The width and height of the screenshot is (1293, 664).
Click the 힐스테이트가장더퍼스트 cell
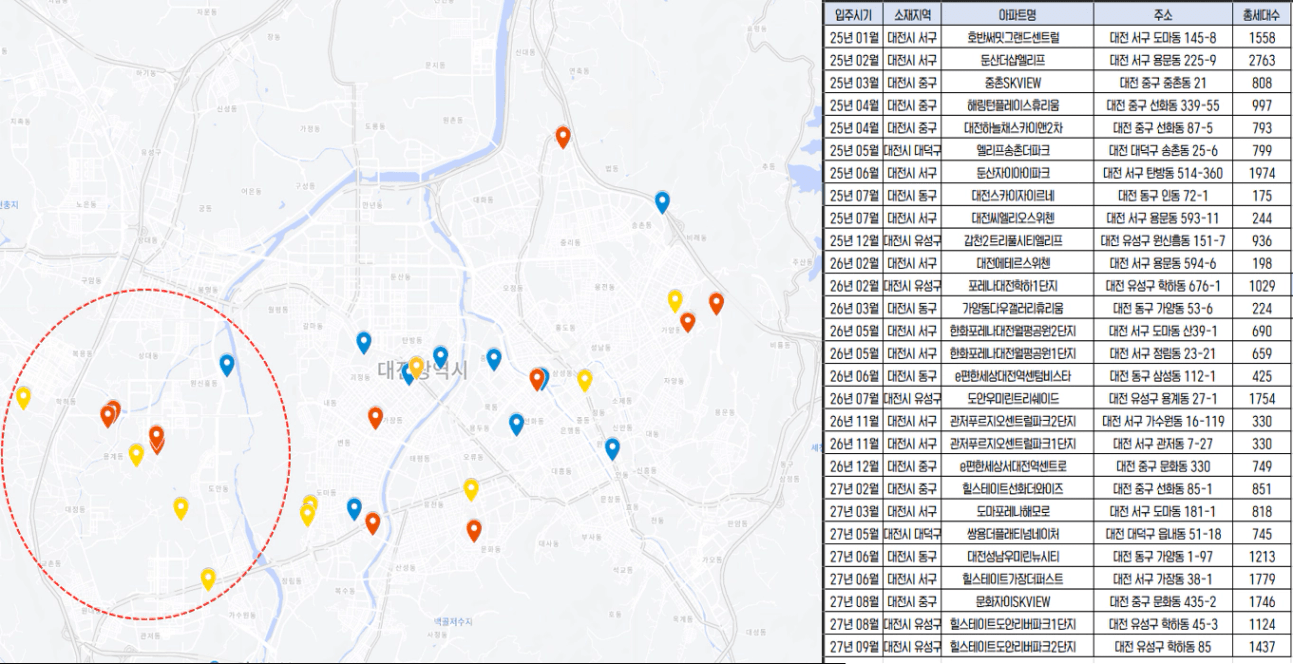point(1017,579)
